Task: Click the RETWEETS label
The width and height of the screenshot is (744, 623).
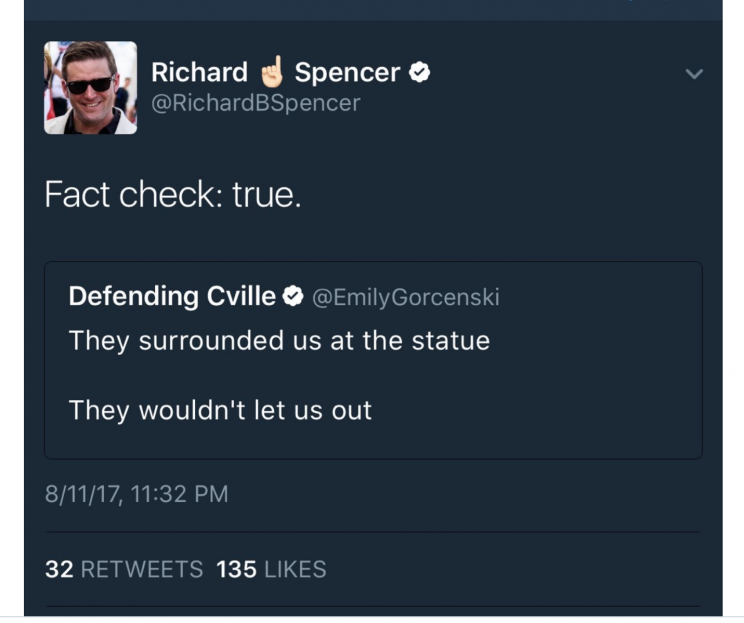Action: [141, 569]
